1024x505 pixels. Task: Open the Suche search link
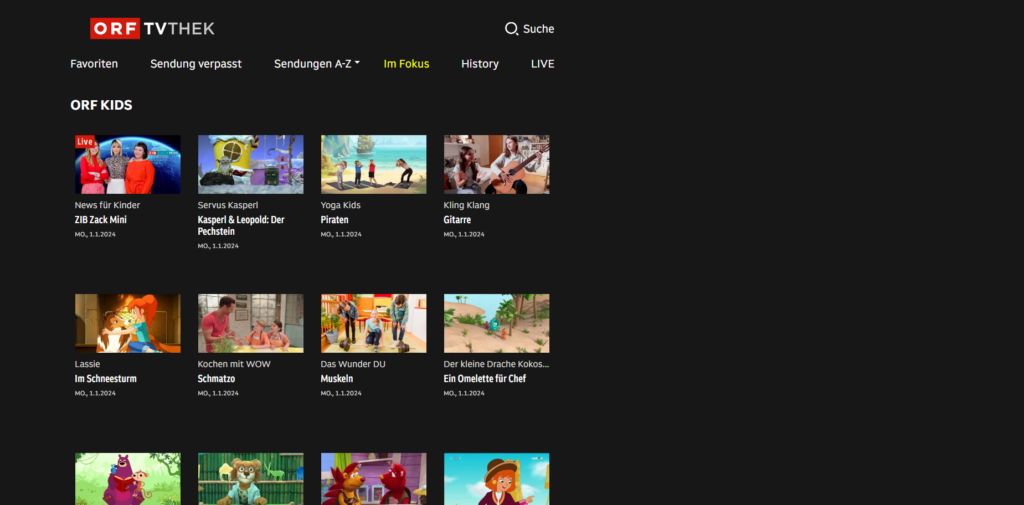(x=529, y=29)
